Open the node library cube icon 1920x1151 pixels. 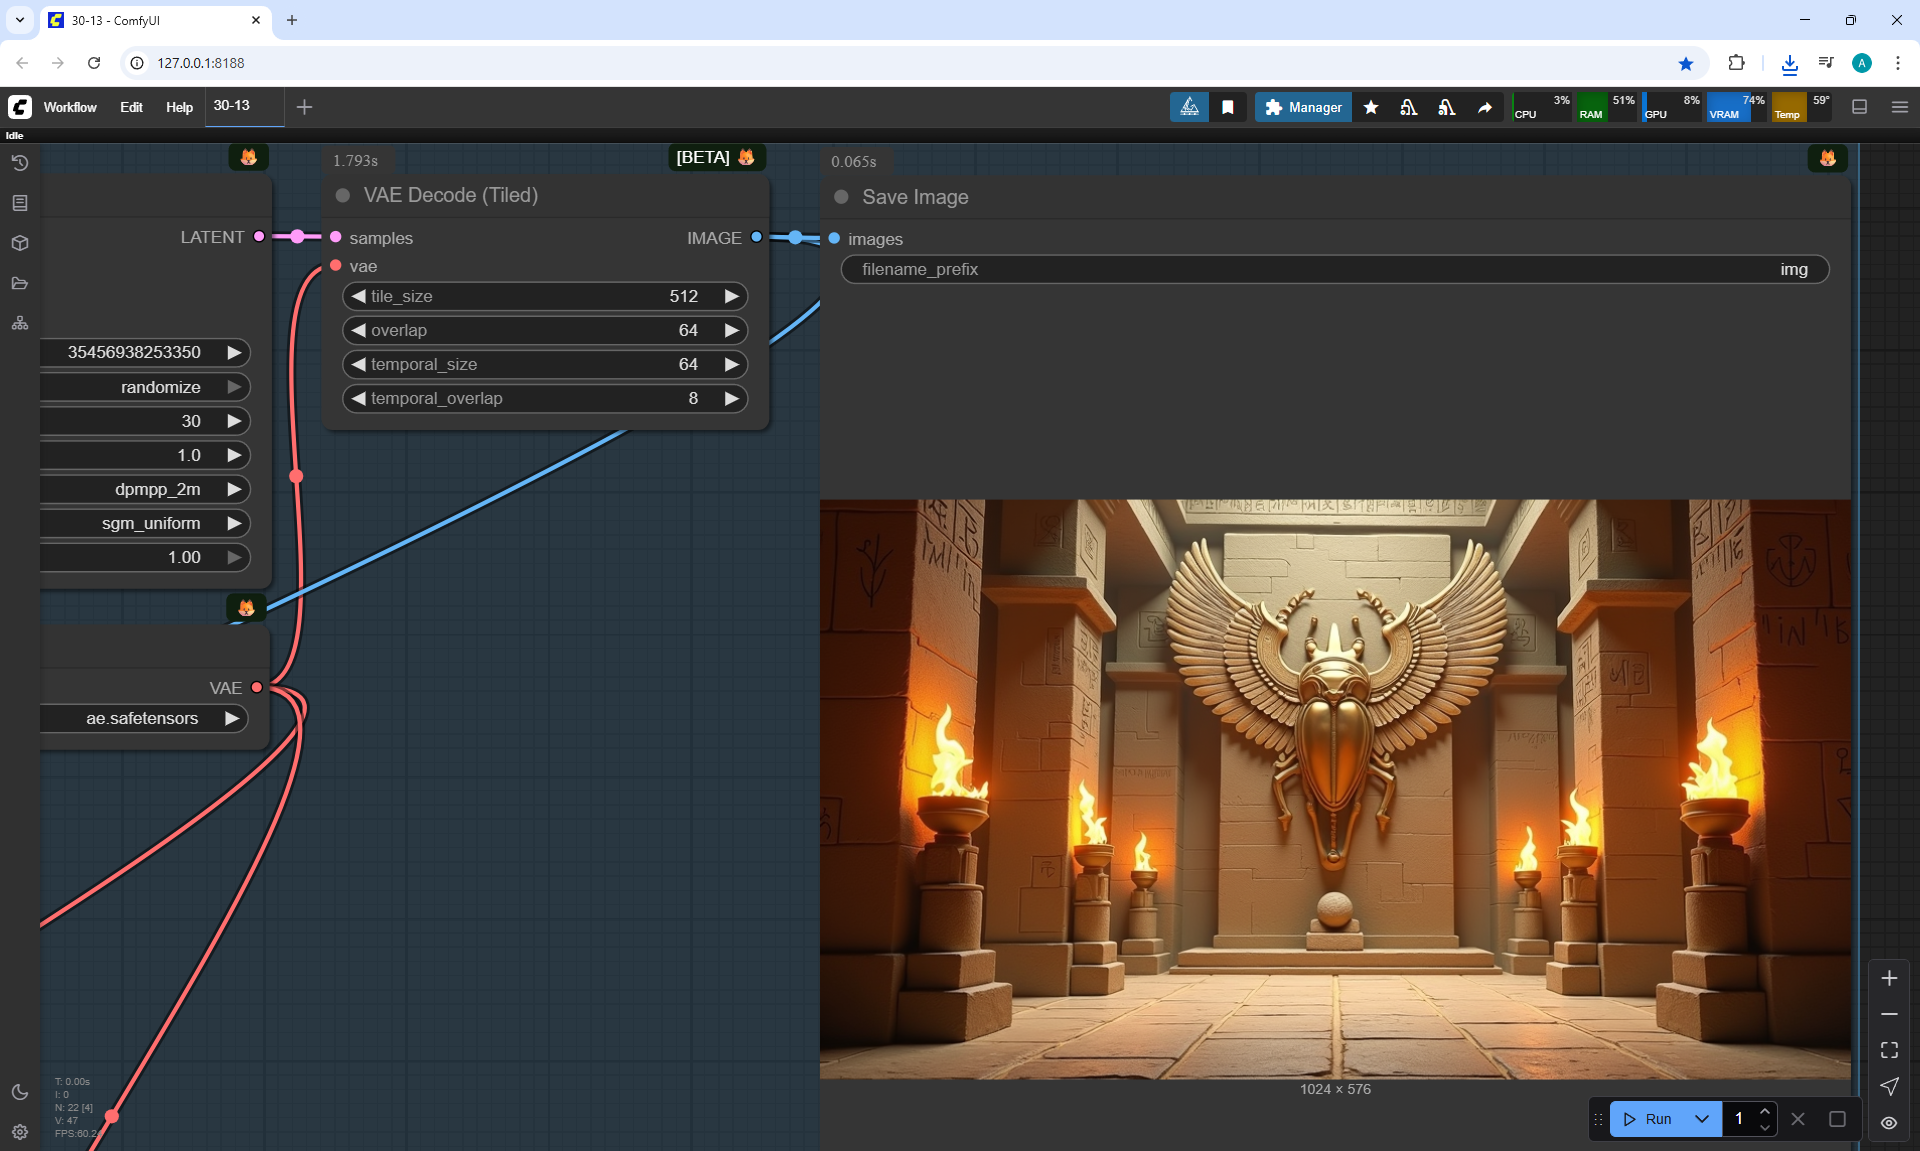(20, 243)
